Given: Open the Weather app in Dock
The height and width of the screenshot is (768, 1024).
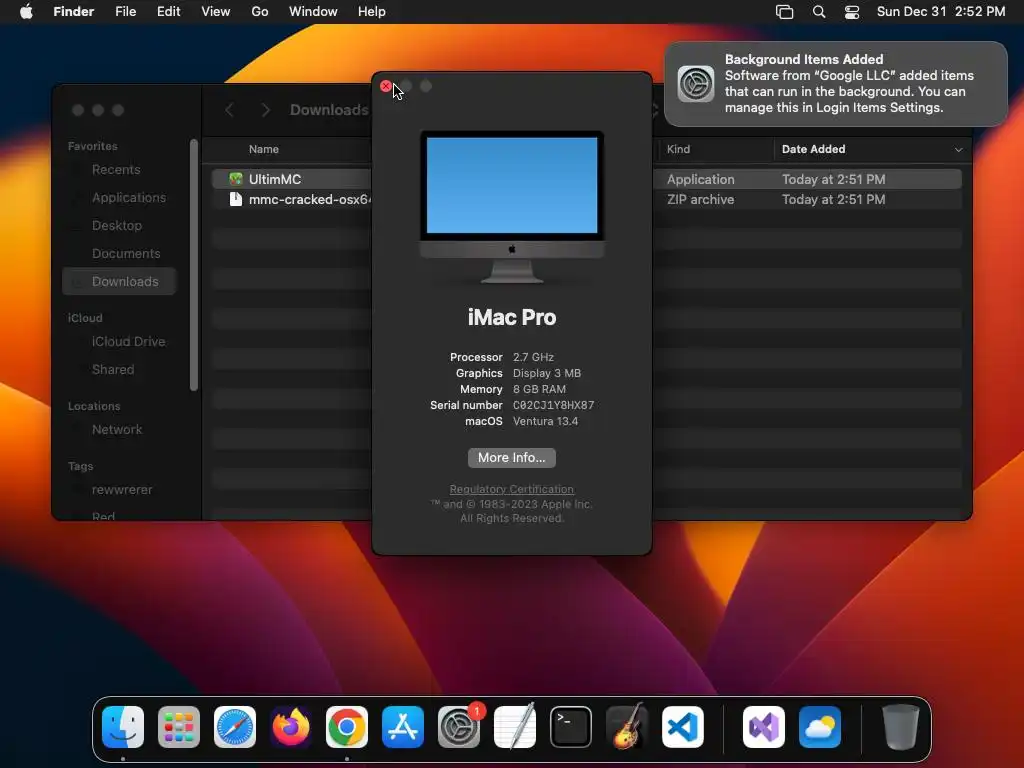Looking at the screenshot, I should [x=820, y=727].
